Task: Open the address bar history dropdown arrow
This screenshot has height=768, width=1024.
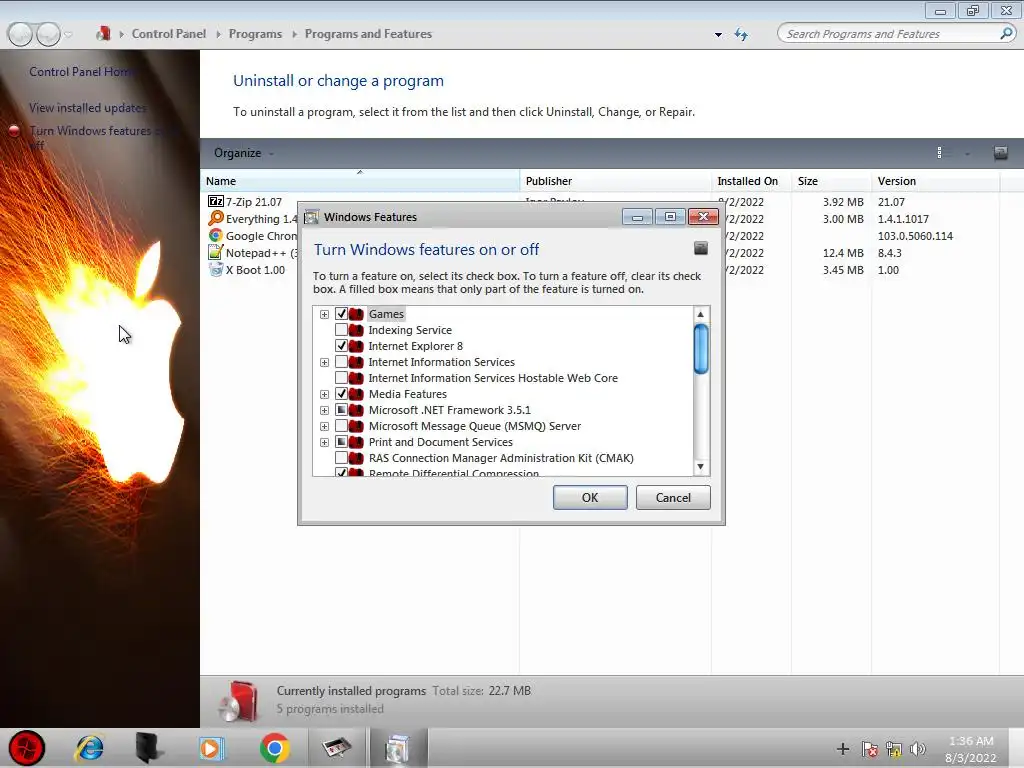Action: point(718,35)
